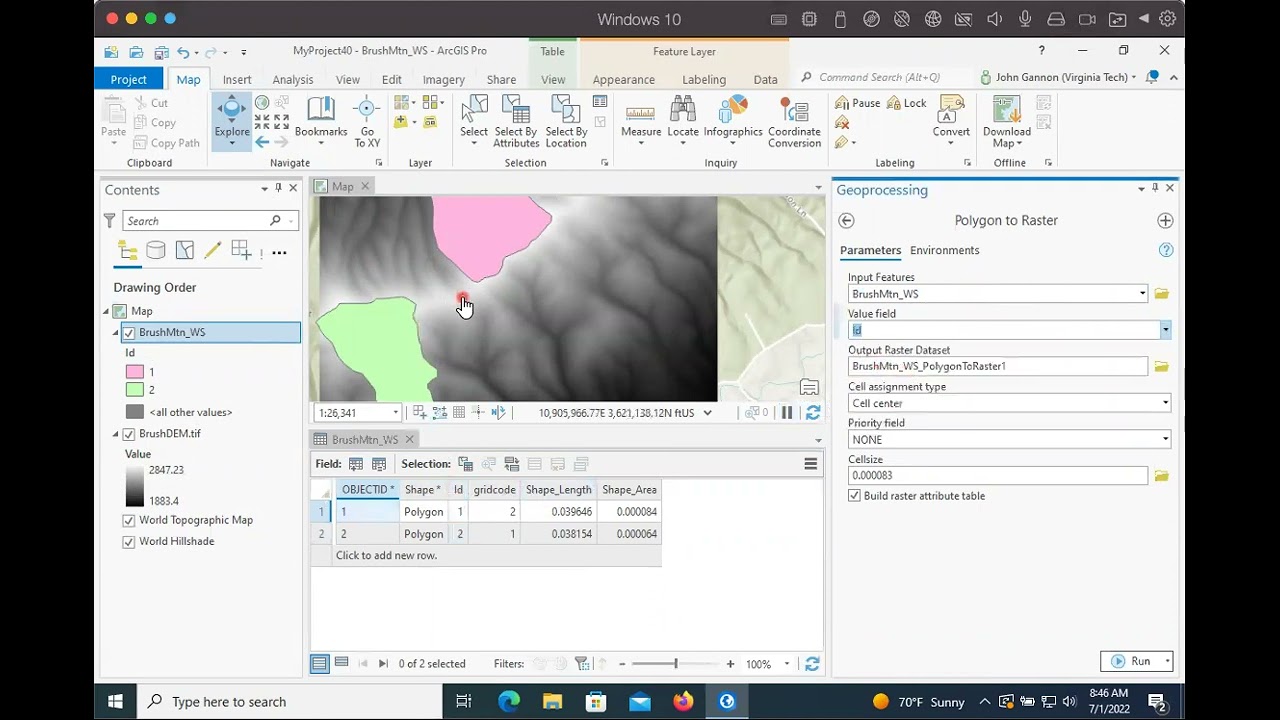
Task: Refresh the map view
Action: 813,412
